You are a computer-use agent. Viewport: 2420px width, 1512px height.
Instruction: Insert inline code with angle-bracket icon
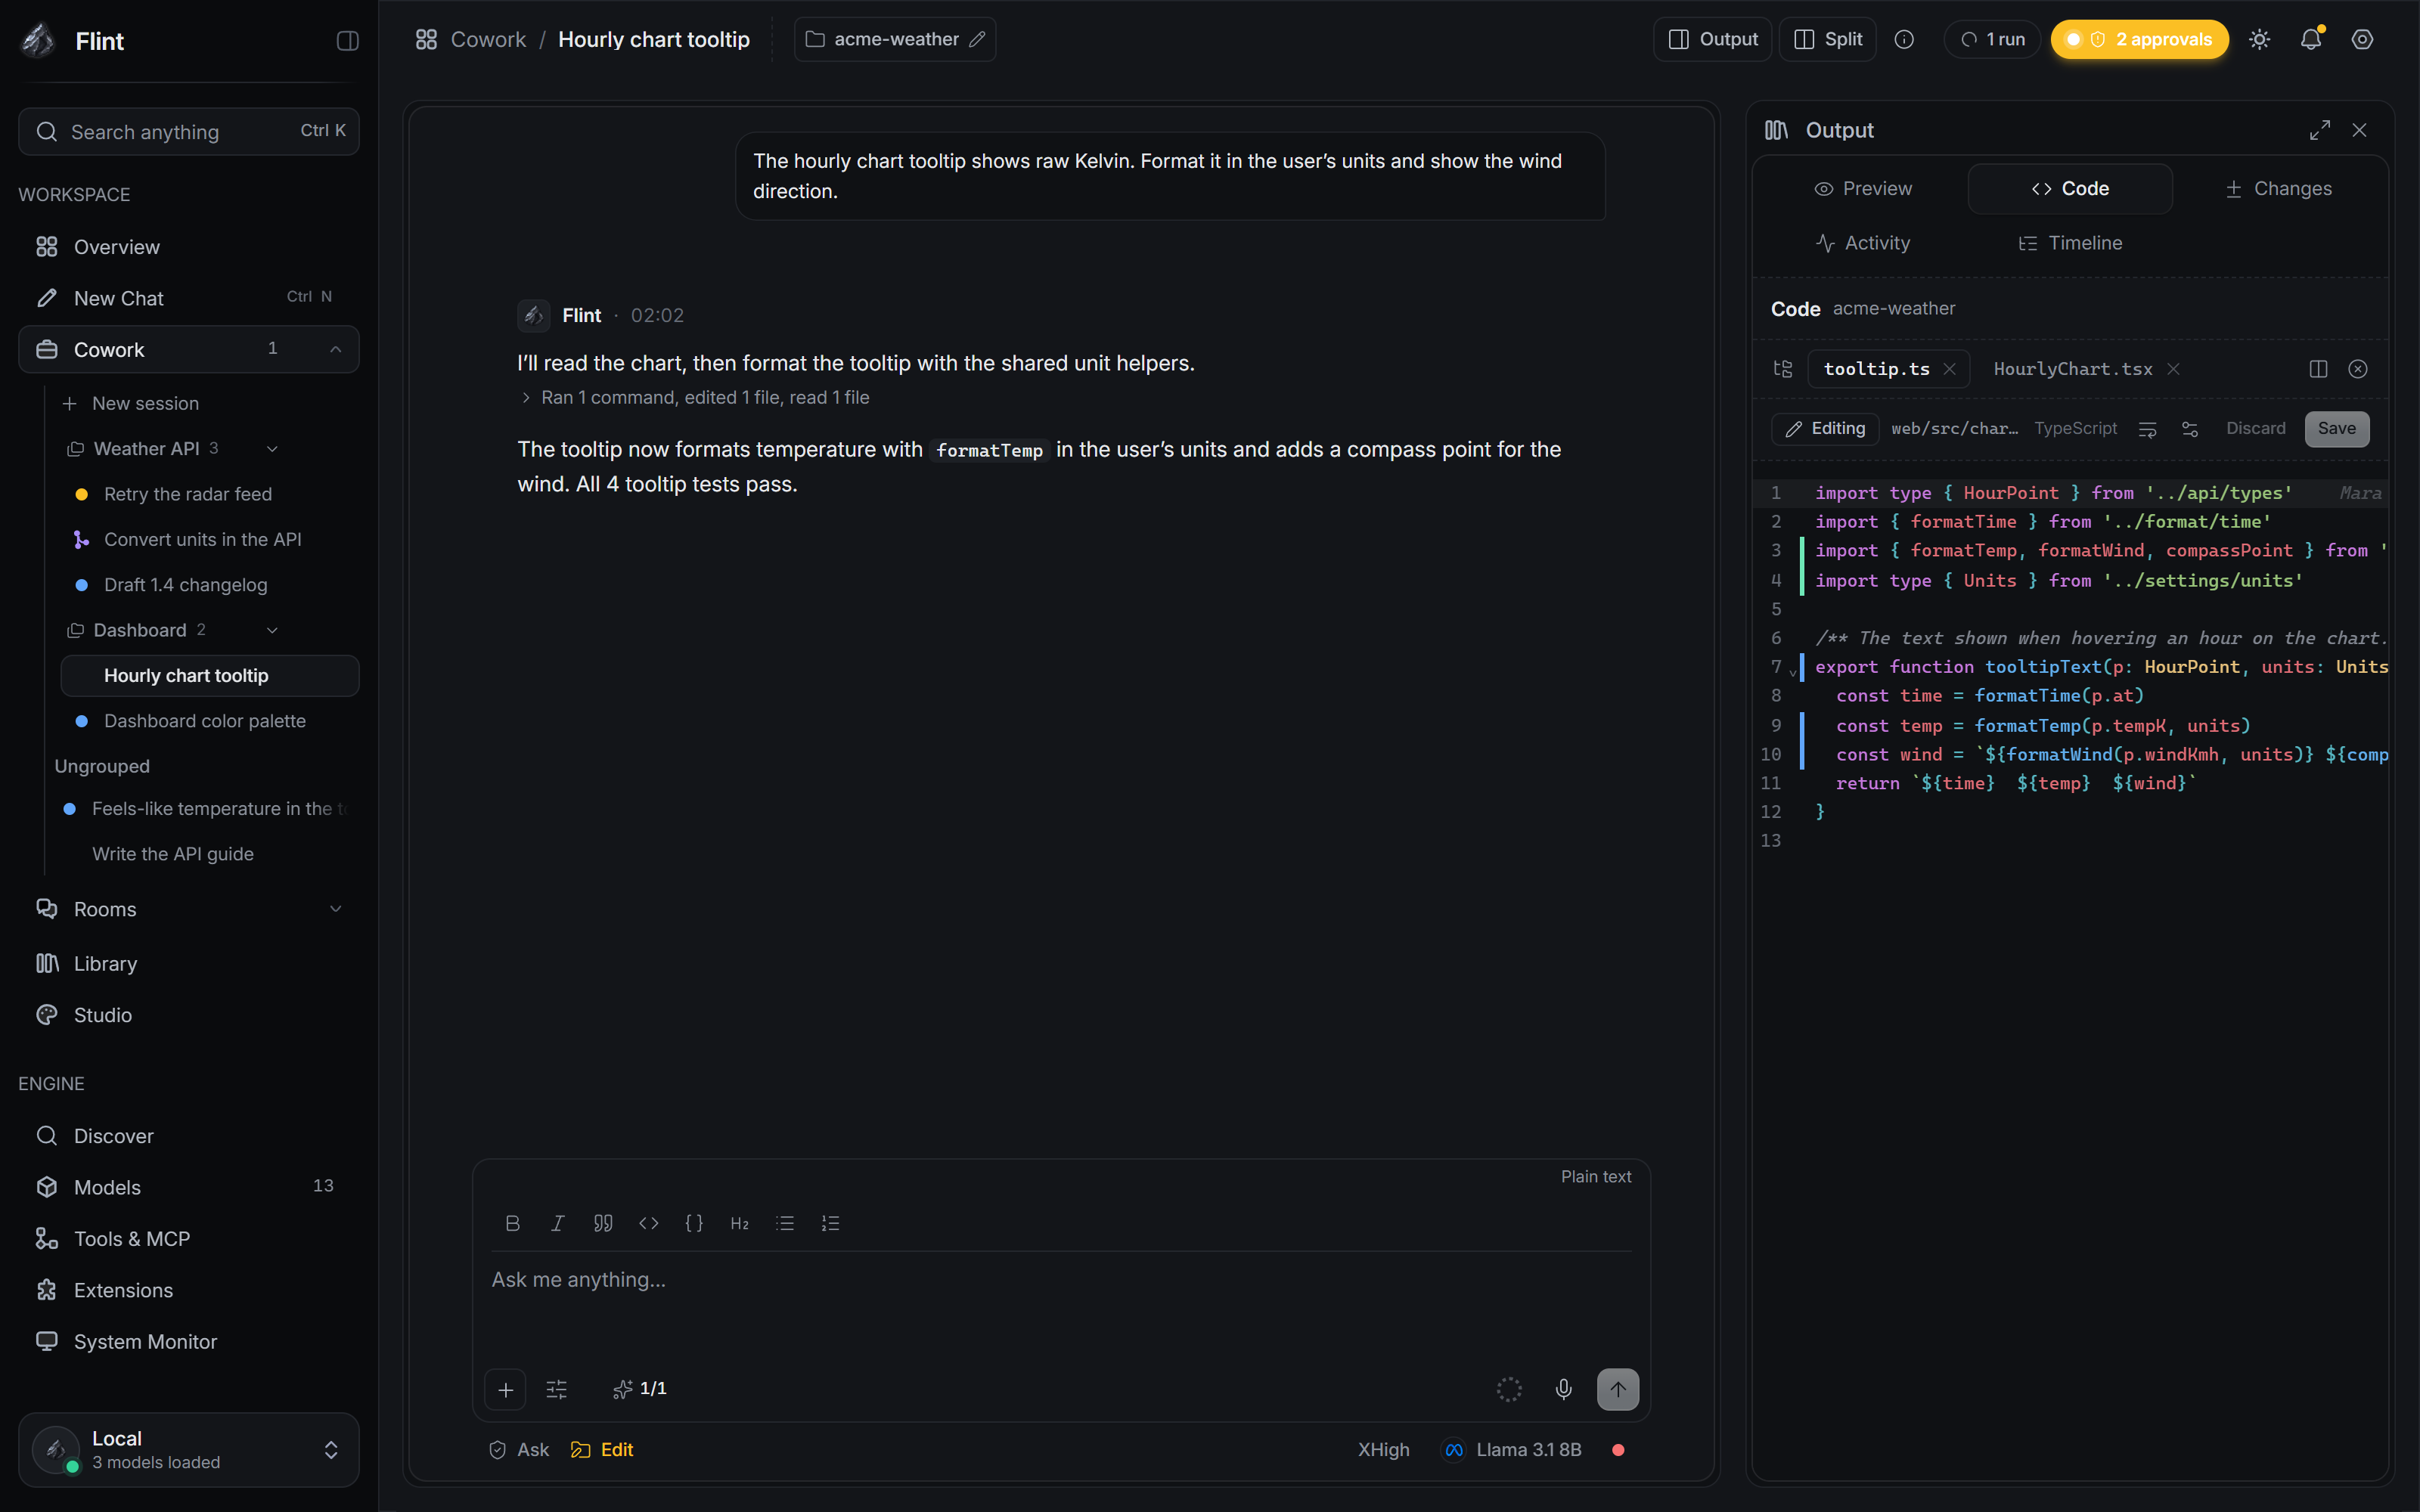[648, 1223]
